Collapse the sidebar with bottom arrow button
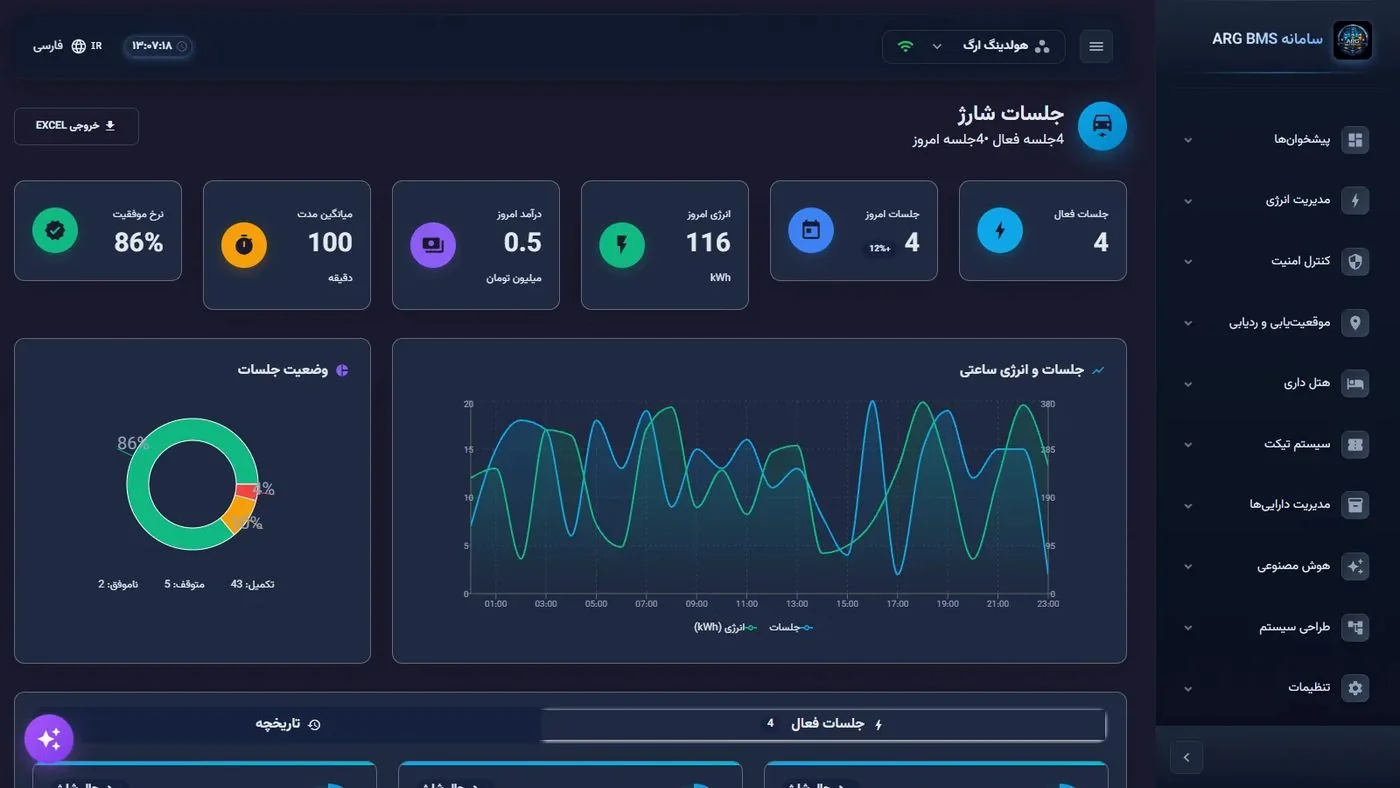 pos(1186,757)
